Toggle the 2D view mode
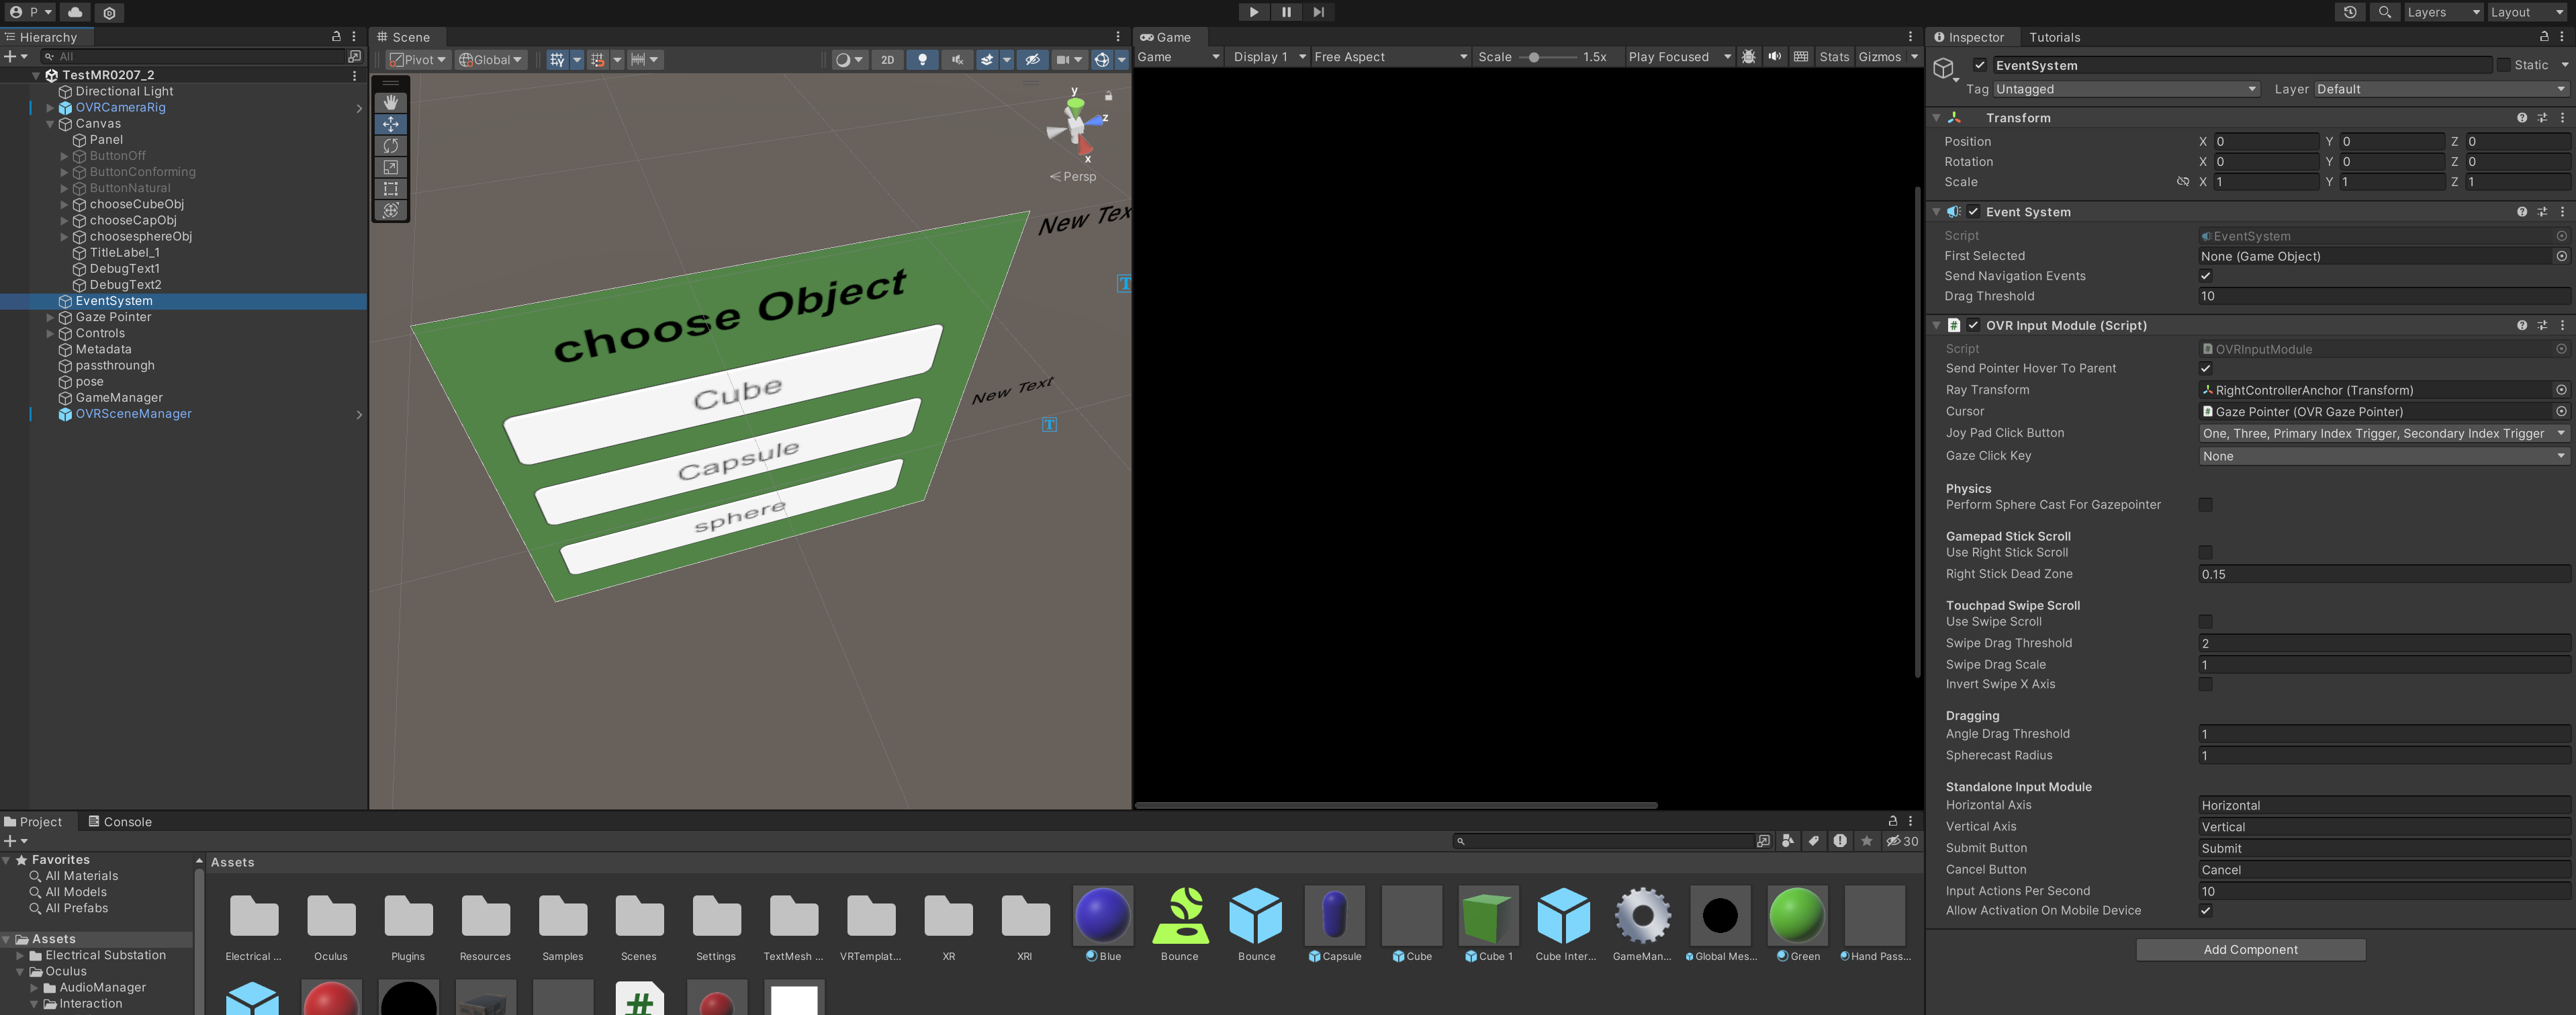 pos(887,60)
